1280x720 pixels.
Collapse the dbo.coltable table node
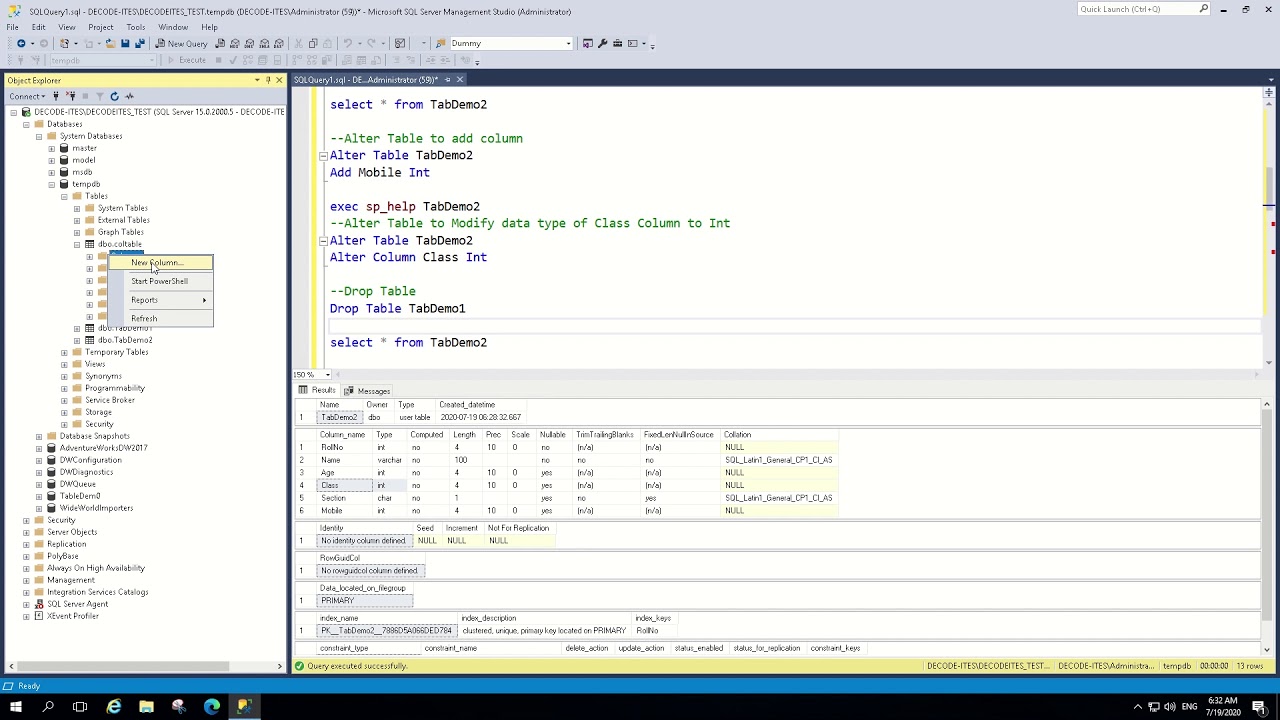point(77,244)
